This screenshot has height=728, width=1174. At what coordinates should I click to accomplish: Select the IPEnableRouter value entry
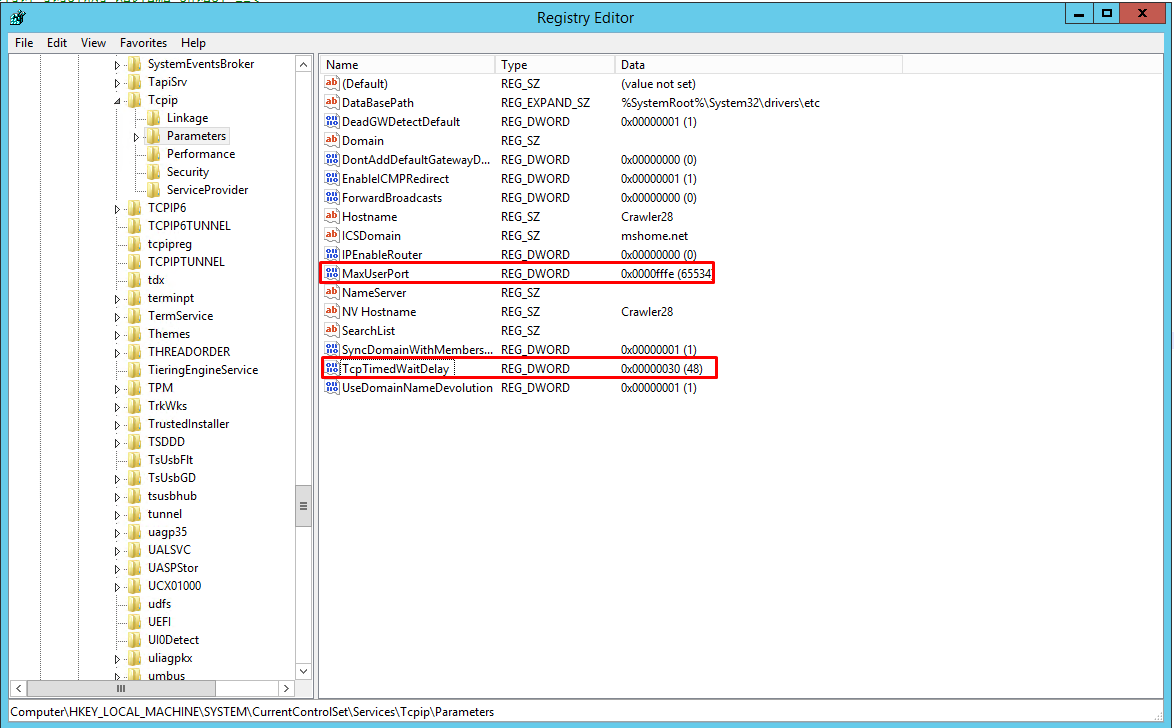(x=382, y=255)
